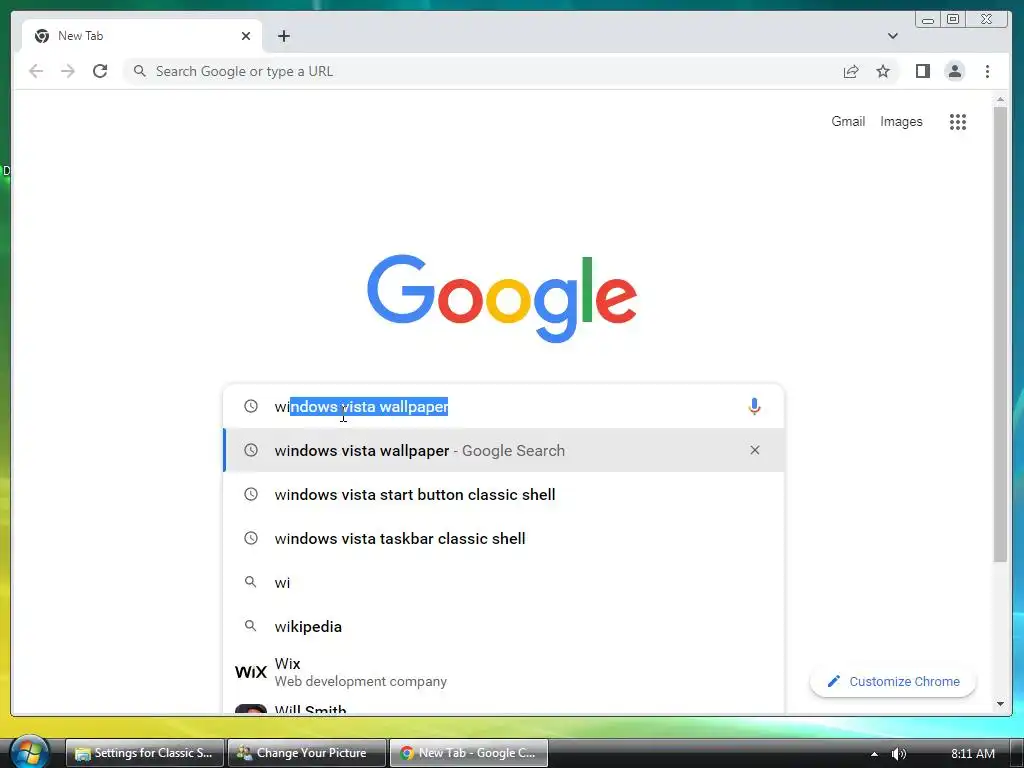Switch to Change Your Picture taskbar window
The image size is (1024, 768).
[x=307, y=753]
